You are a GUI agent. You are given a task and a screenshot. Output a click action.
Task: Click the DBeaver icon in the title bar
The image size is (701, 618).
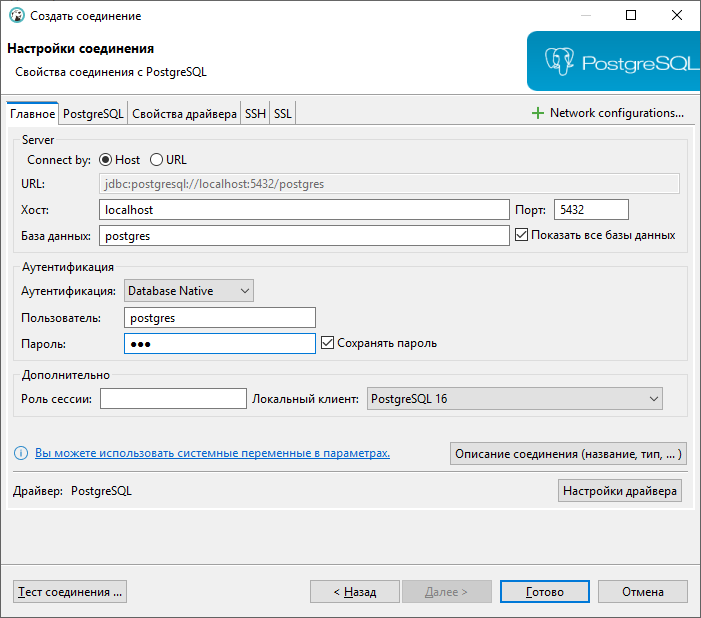(x=17, y=15)
